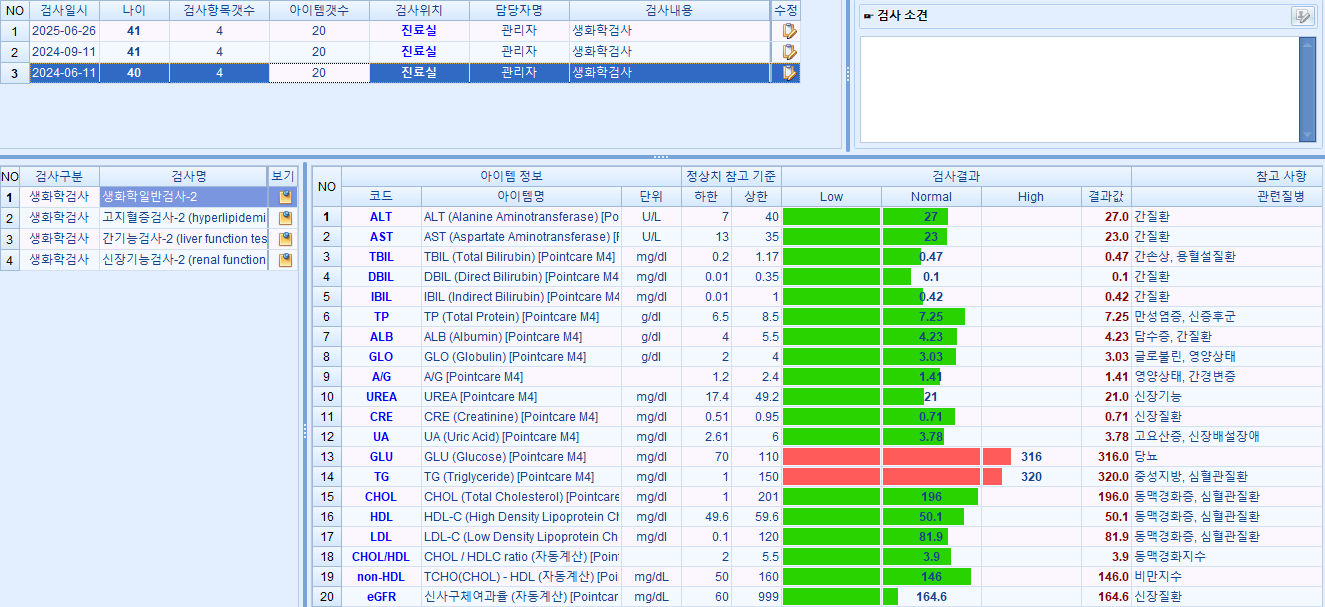Open the 진료실 link in the first exam row
The width and height of the screenshot is (1325, 607).
coord(420,31)
